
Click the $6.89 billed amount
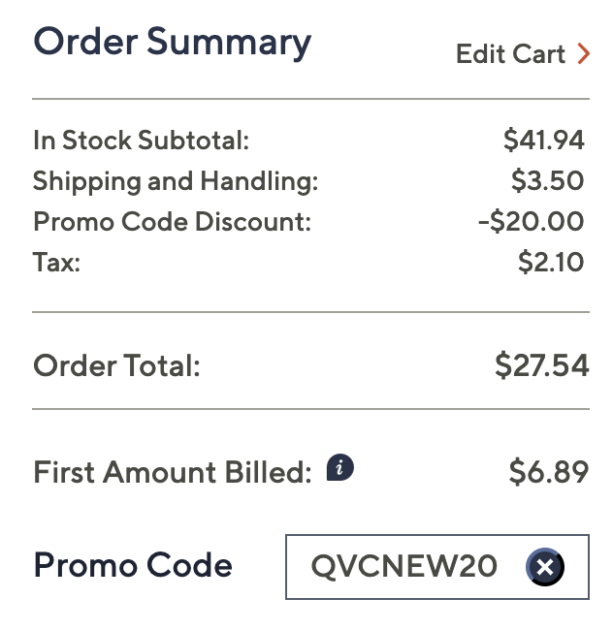coord(548,472)
